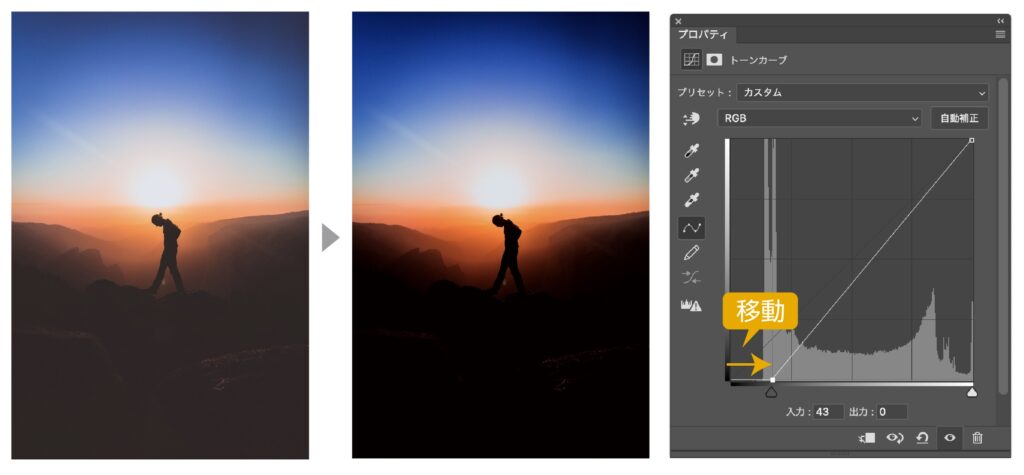Switch to the プロパティ tab
This screenshot has width=1024, height=475.
point(703,35)
